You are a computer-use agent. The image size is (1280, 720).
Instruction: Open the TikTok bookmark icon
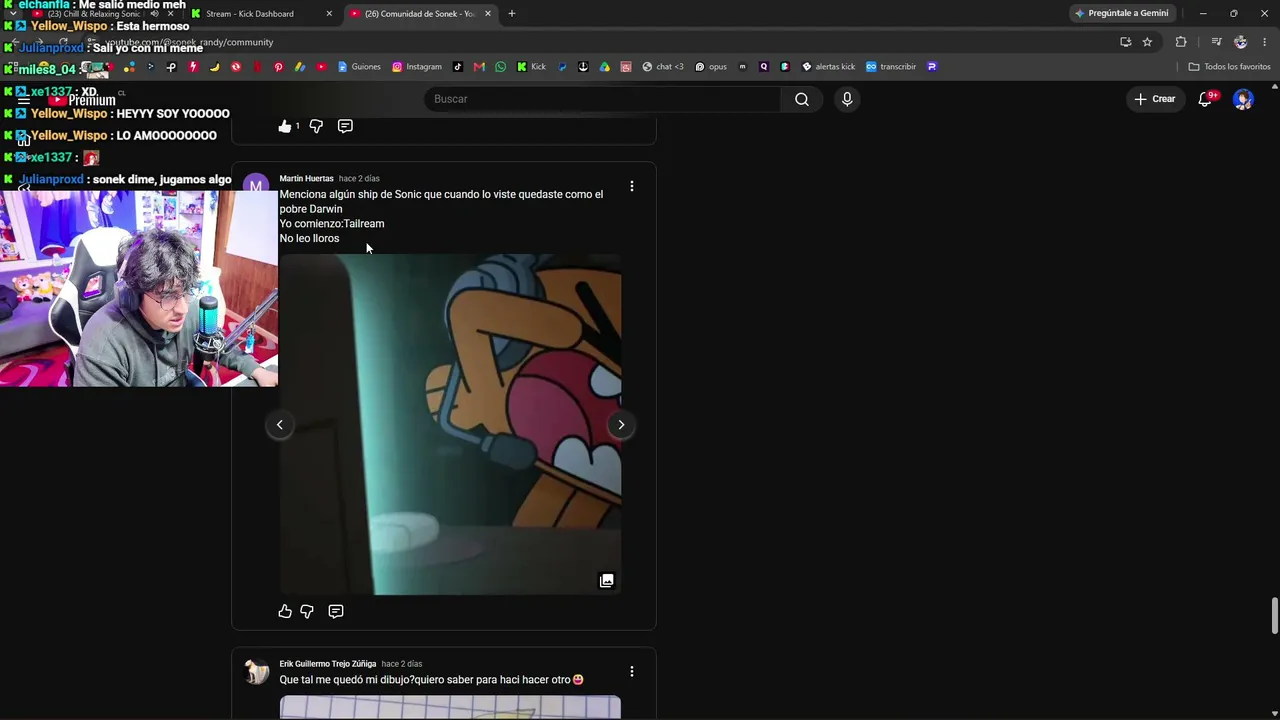point(458,67)
